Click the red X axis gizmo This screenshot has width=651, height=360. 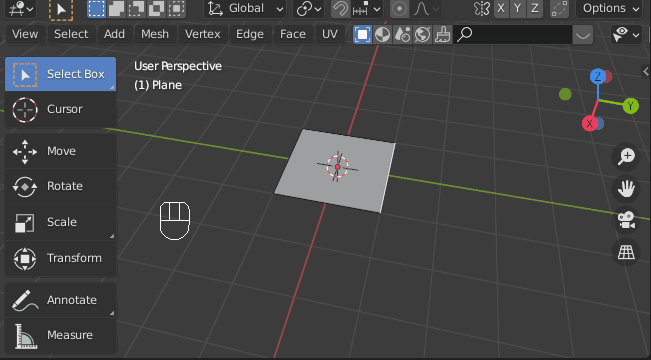coord(589,124)
